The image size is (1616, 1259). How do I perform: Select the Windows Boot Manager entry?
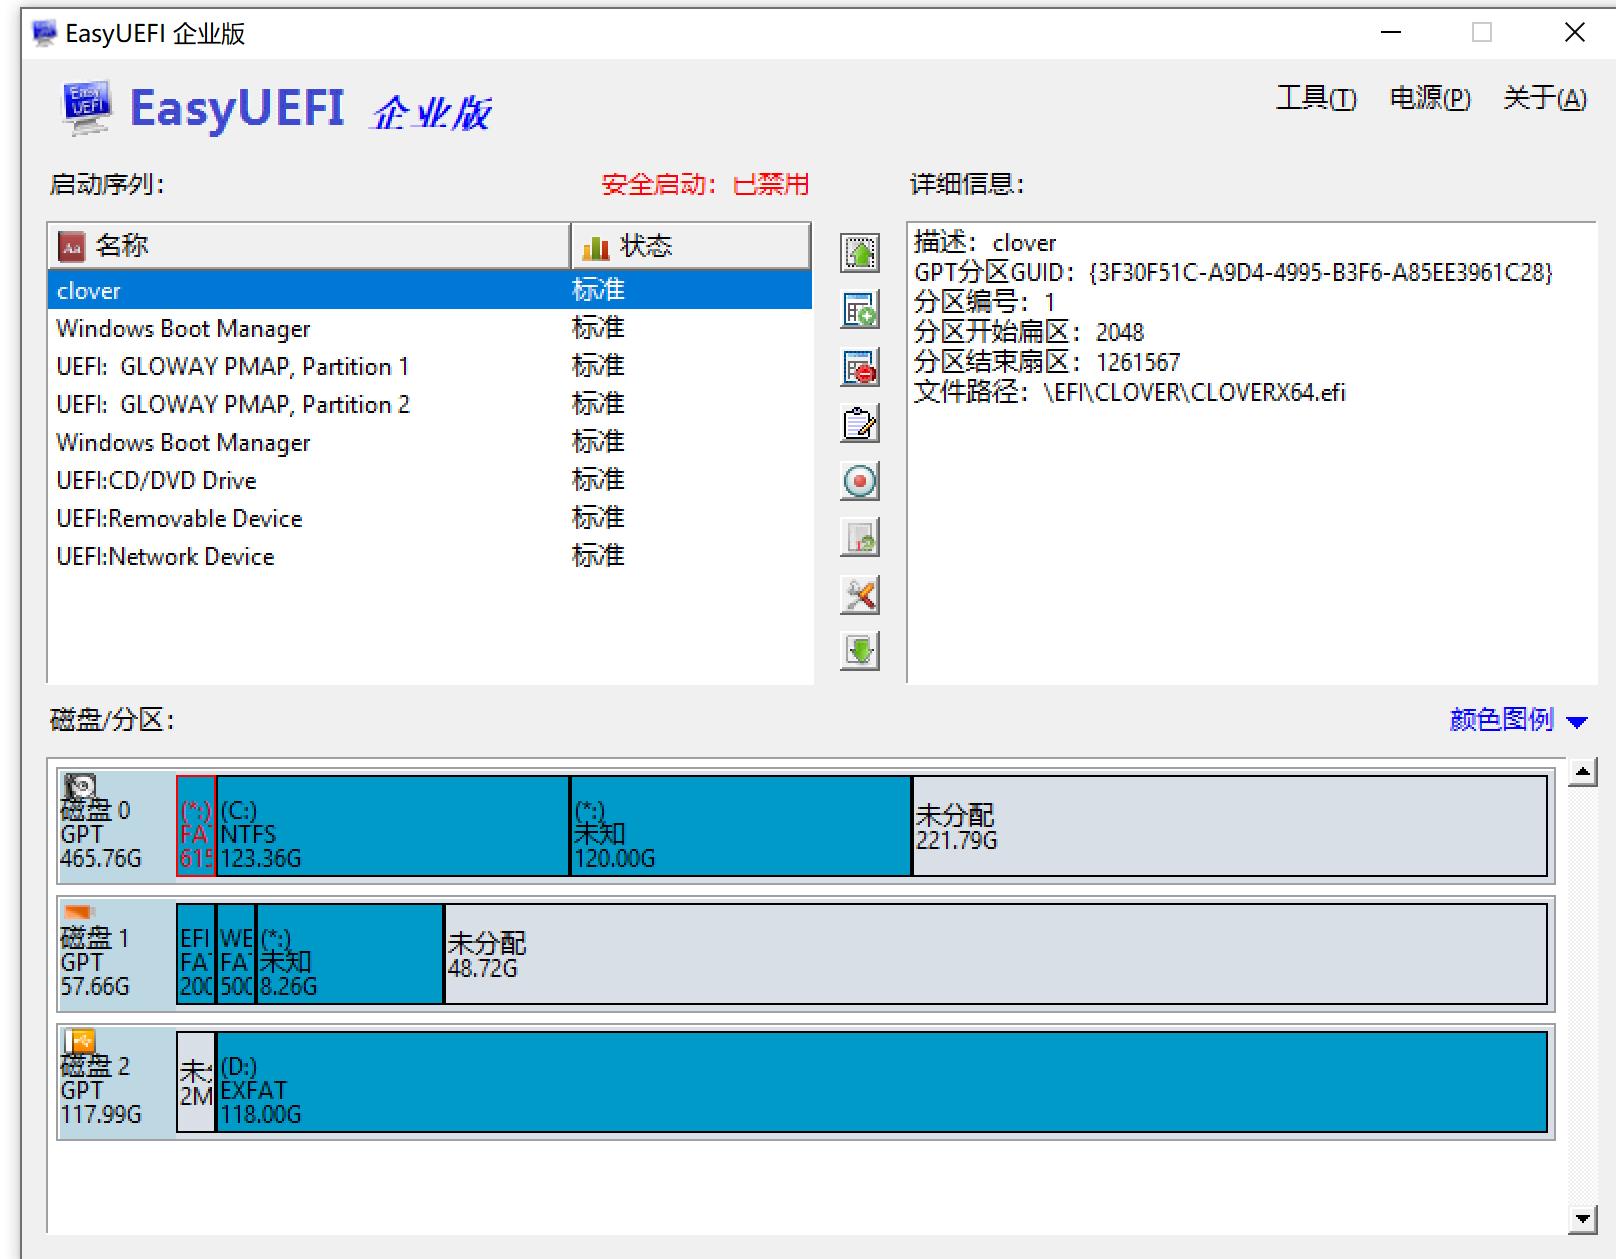(183, 328)
